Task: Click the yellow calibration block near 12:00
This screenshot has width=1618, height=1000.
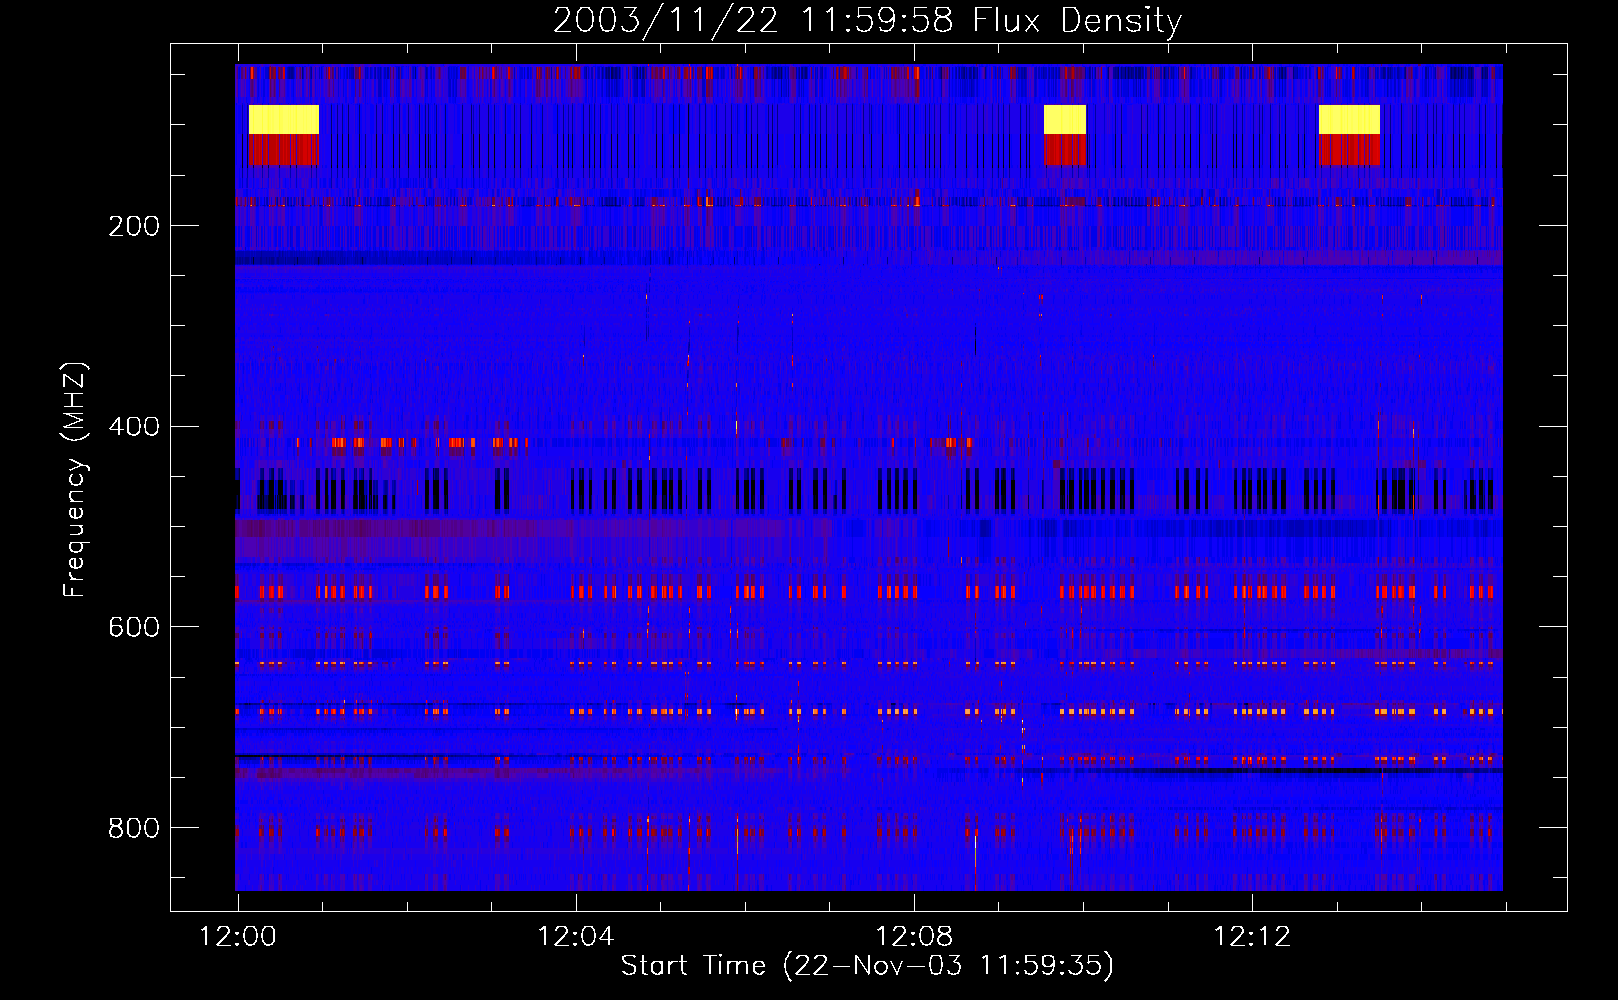Action: [x=284, y=120]
